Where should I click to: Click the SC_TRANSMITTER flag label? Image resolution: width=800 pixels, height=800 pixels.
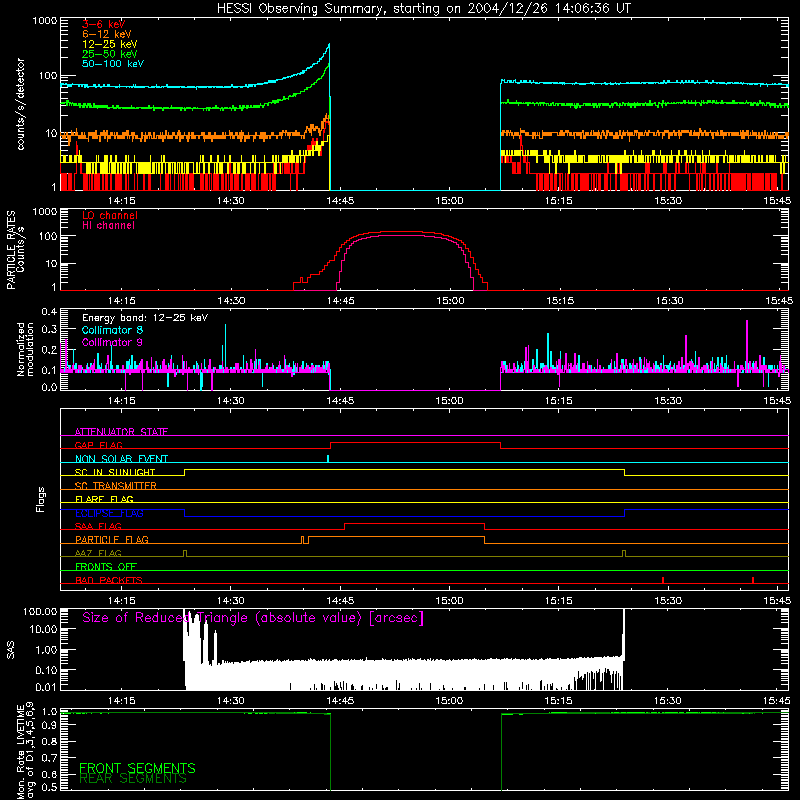pos(116,486)
